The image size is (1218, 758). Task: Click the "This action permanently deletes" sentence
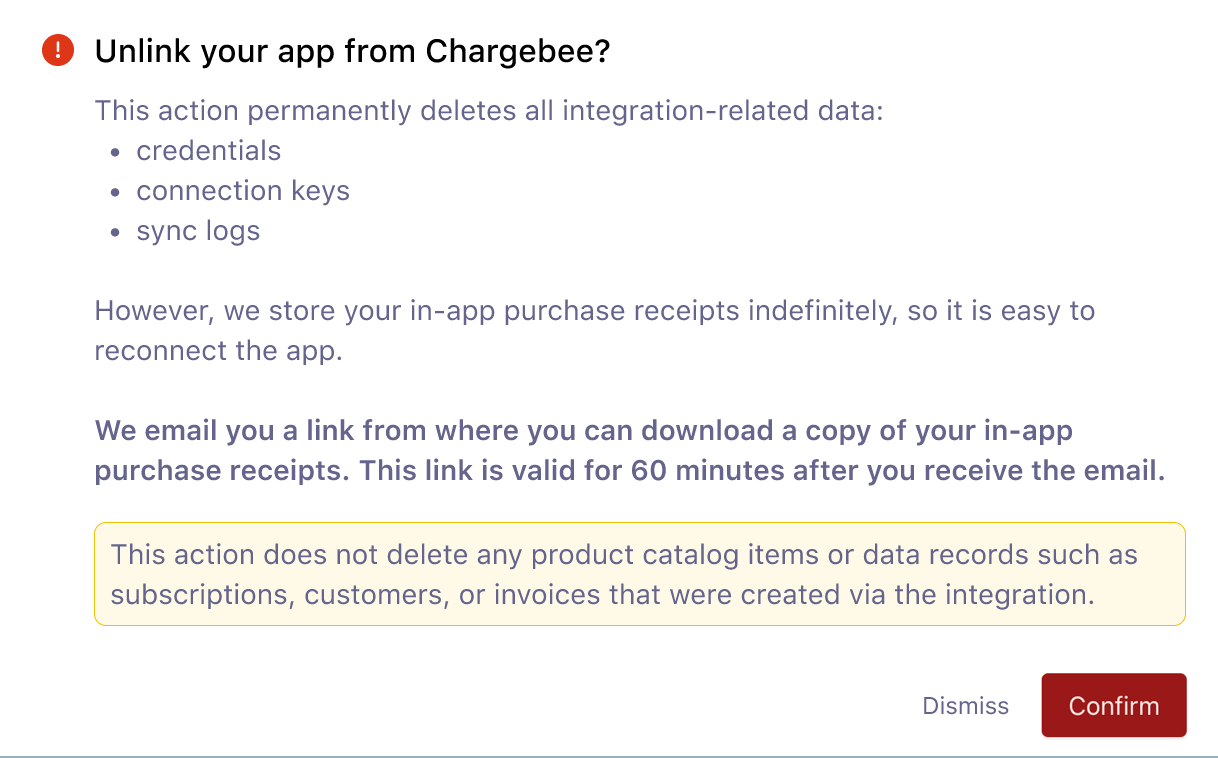click(300, 110)
